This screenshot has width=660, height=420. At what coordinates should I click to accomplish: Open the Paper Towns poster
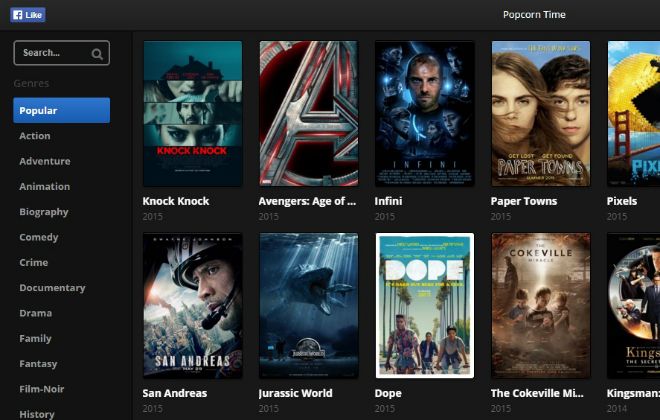pyautogui.click(x=541, y=114)
